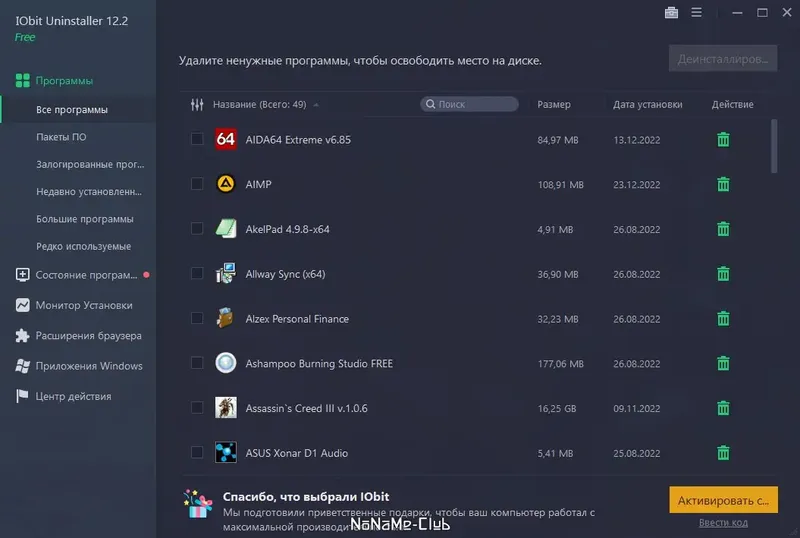Screen dimensions: 800x538
Task: Click the Ashampoo Burning Studio disc icon
Action: pyautogui.click(x=226, y=363)
